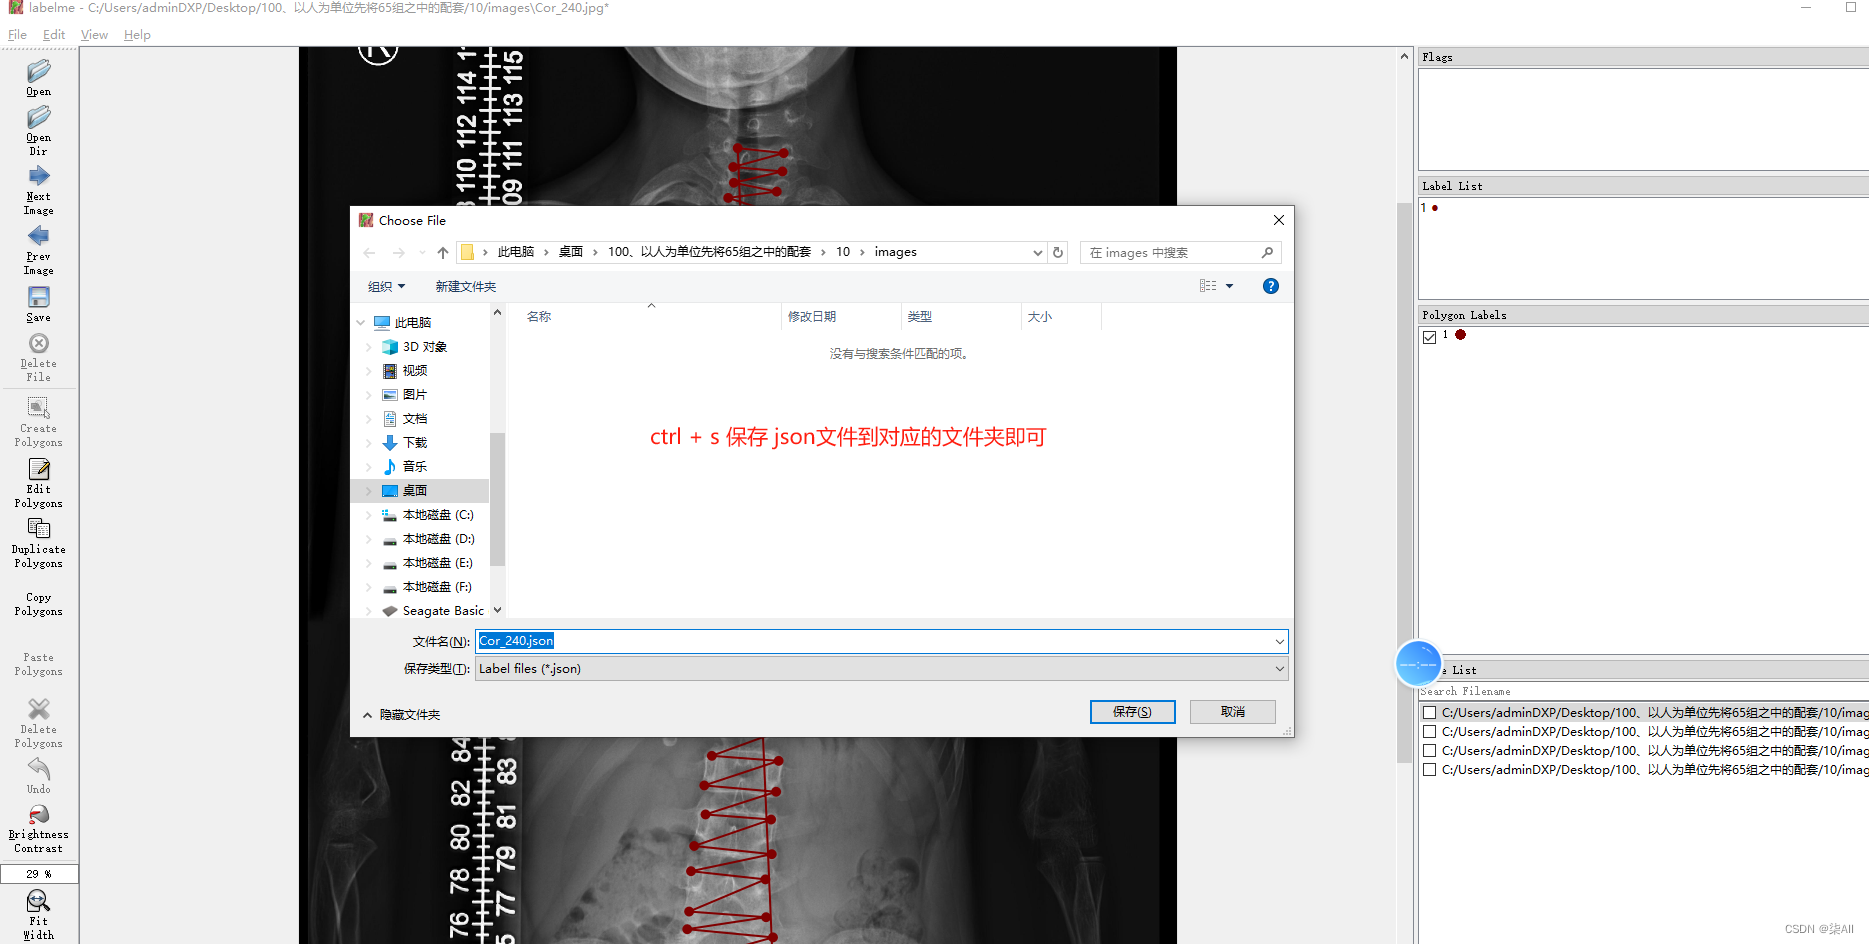Viewport: 1869px width, 944px height.
Task: Open the 组织 dropdown menu
Action: 386,287
